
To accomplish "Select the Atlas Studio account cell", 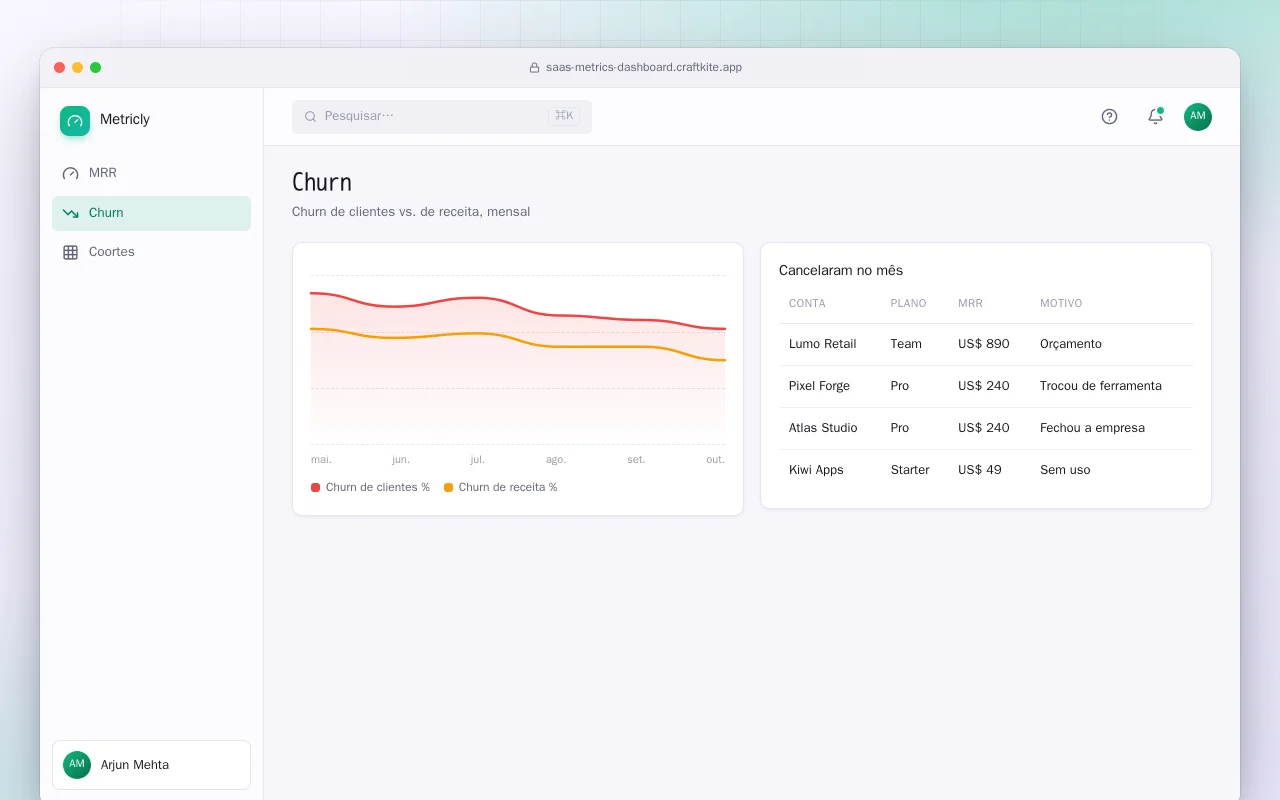I will pyautogui.click(x=823, y=428).
